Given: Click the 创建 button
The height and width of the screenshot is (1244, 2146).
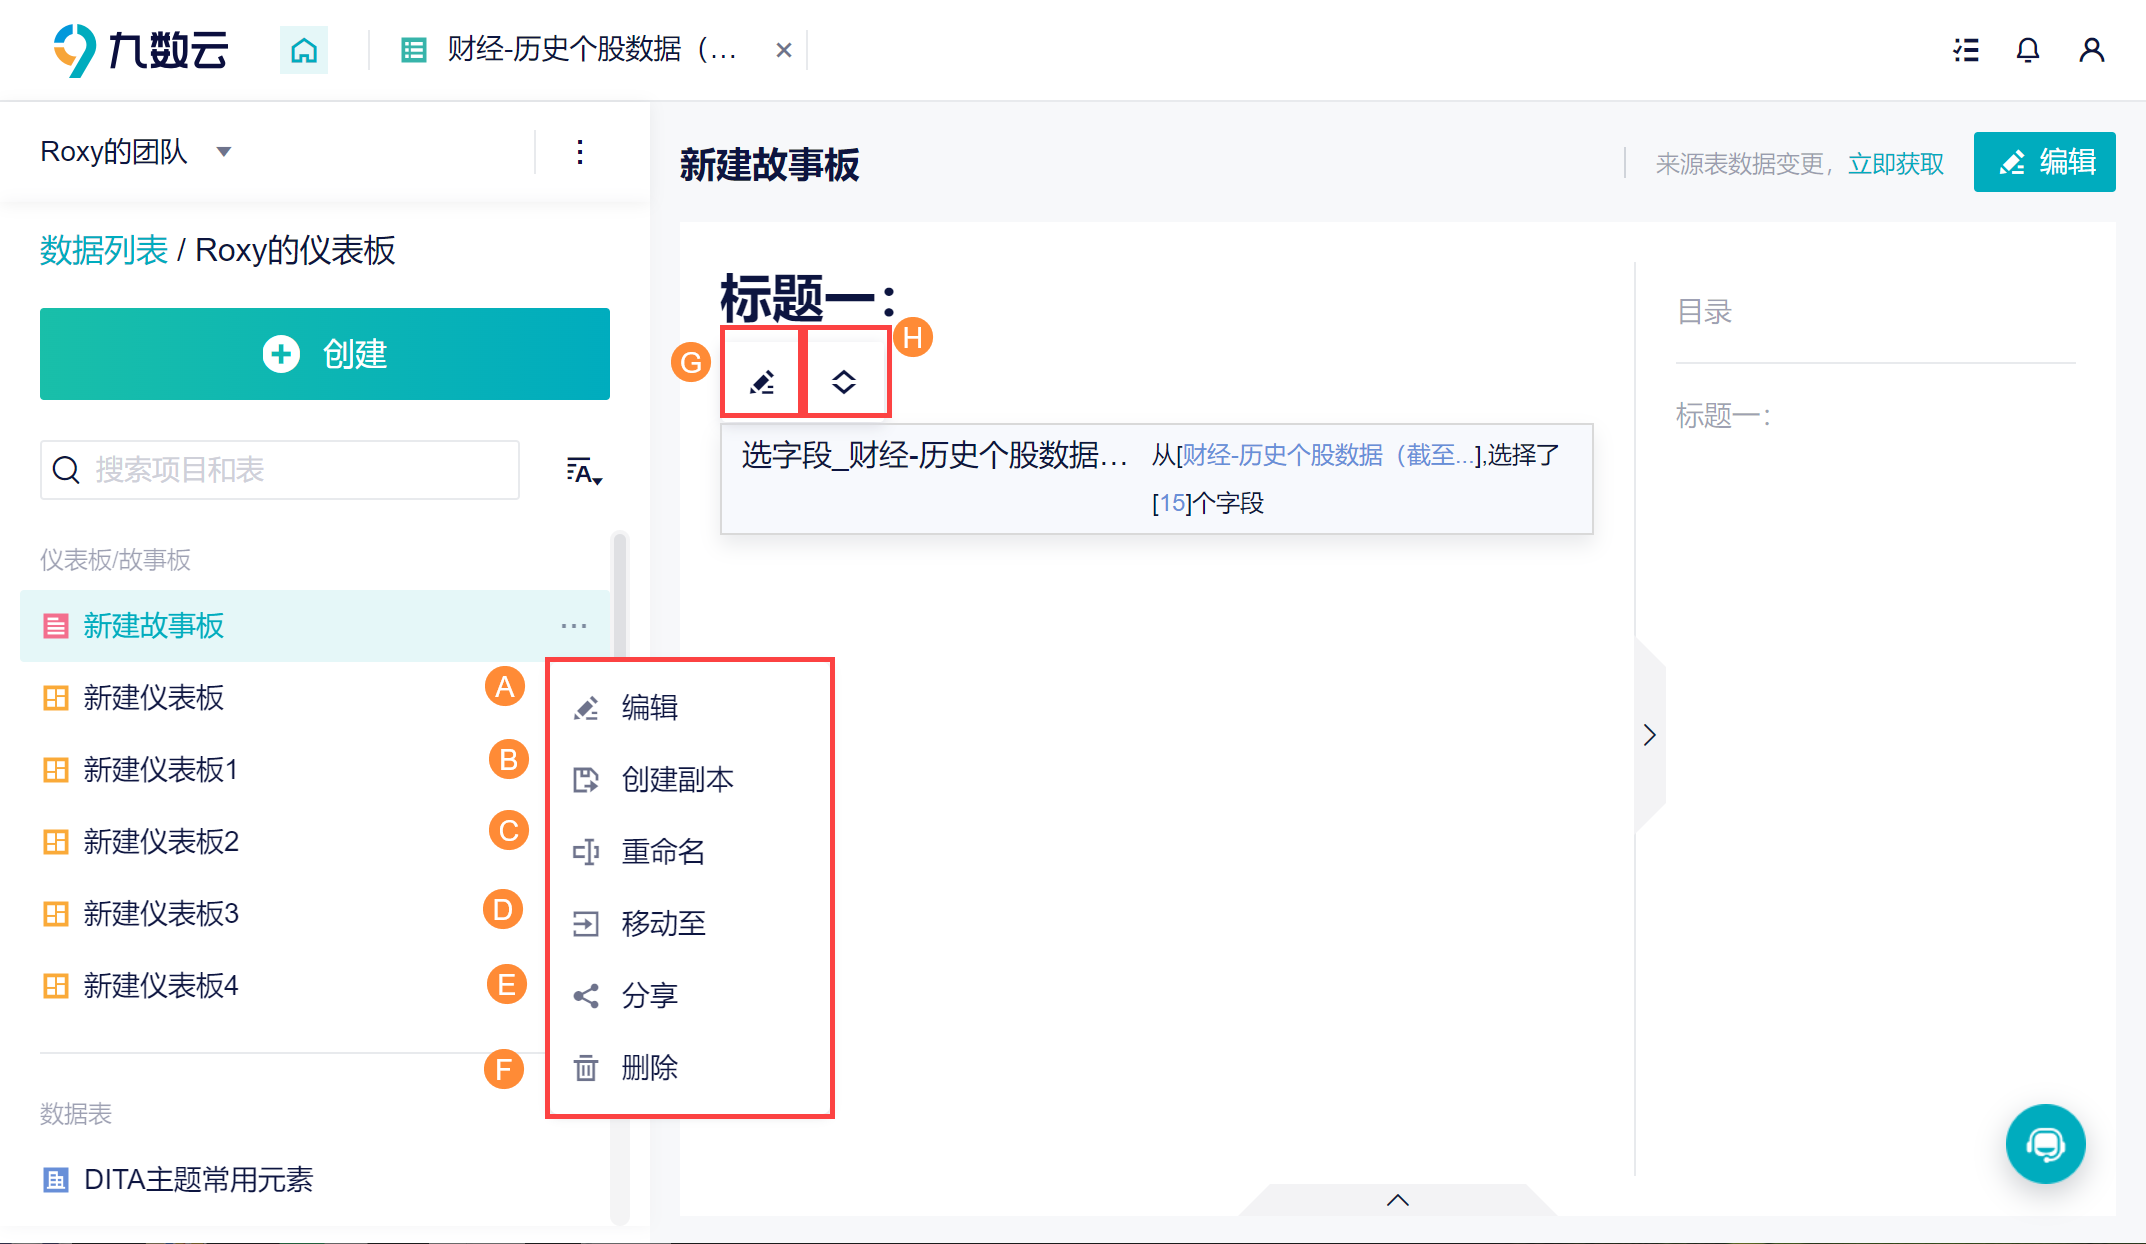Looking at the screenshot, I should tap(325, 354).
